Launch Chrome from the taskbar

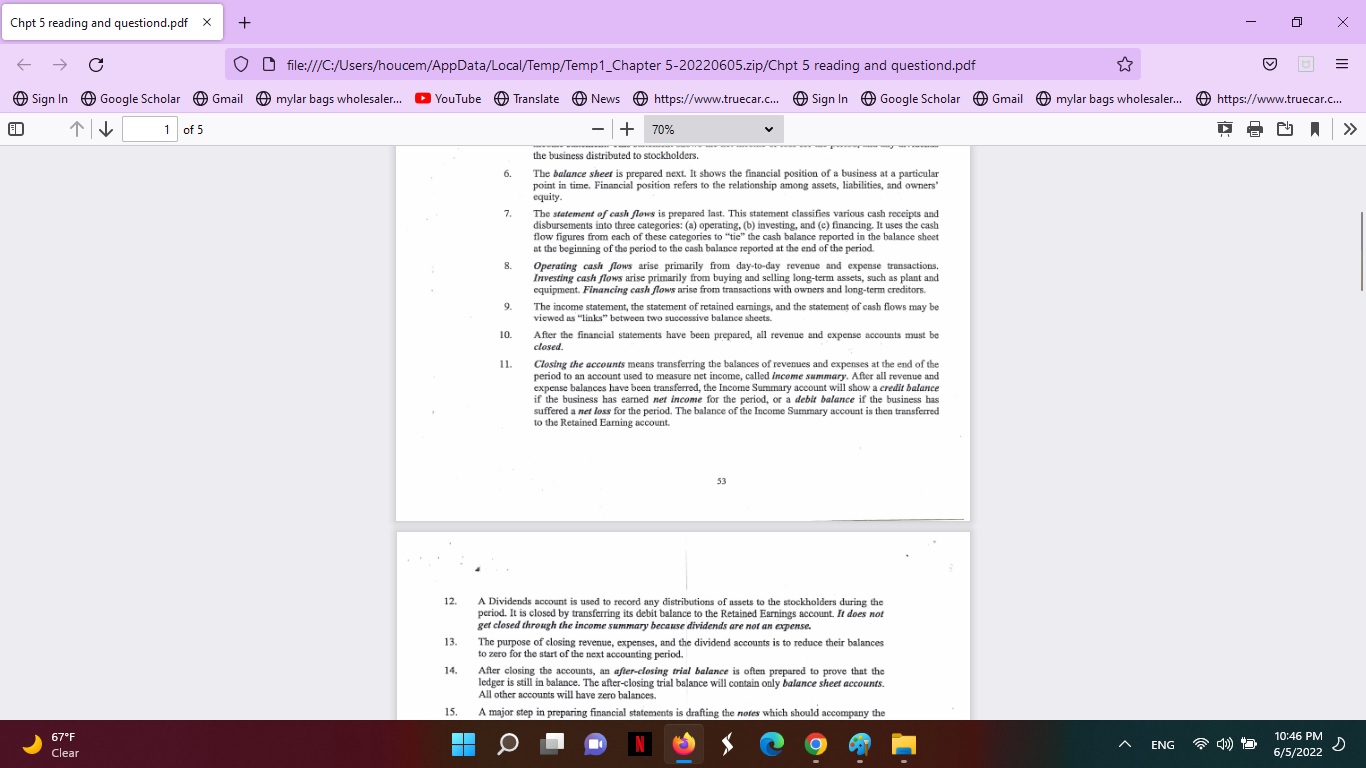[x=815, y=744]
